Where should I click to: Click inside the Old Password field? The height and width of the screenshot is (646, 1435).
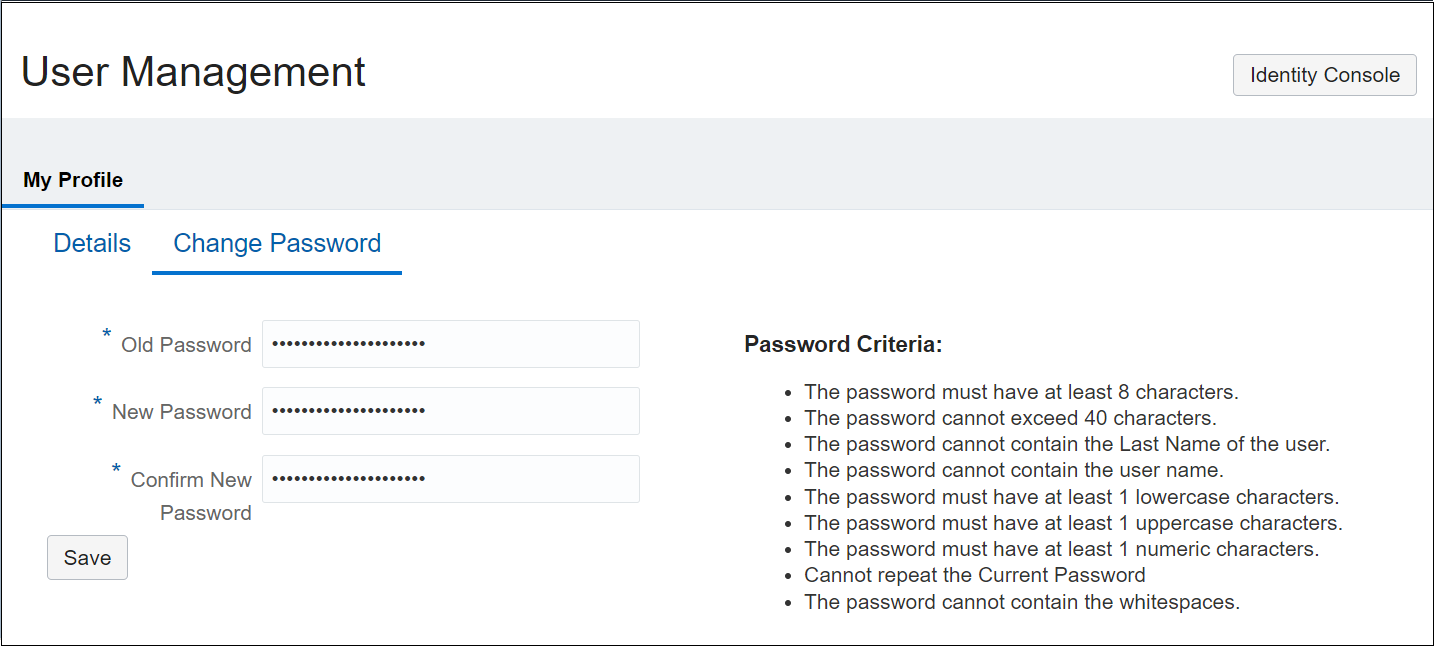point(450,343)
